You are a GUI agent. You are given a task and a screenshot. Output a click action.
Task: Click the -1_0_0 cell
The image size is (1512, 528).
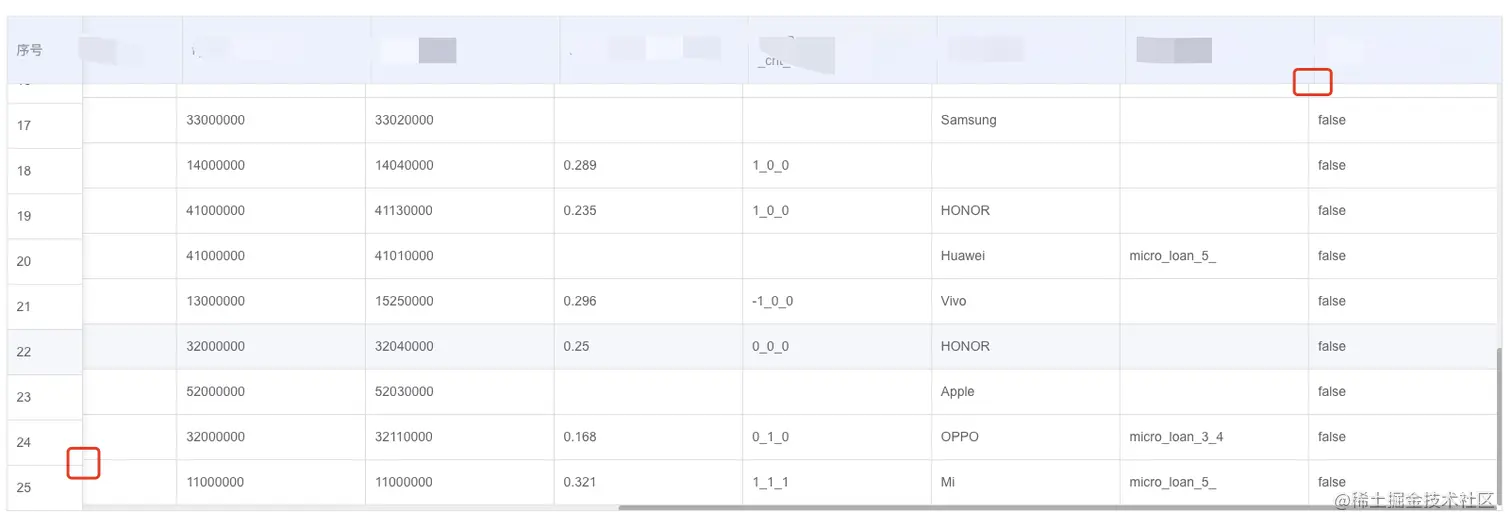[773, 301]
